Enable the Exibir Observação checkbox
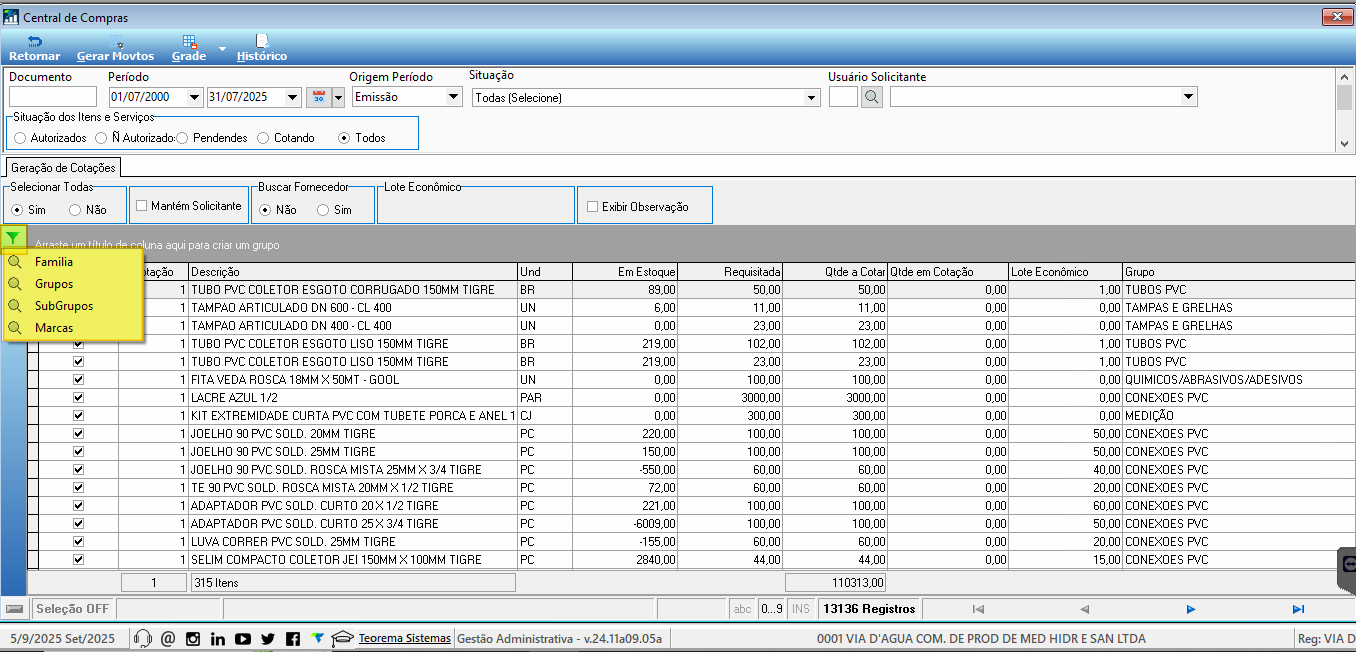Image resolution: width=1356 pixels, height=652 pixels. tap(593, 206)
